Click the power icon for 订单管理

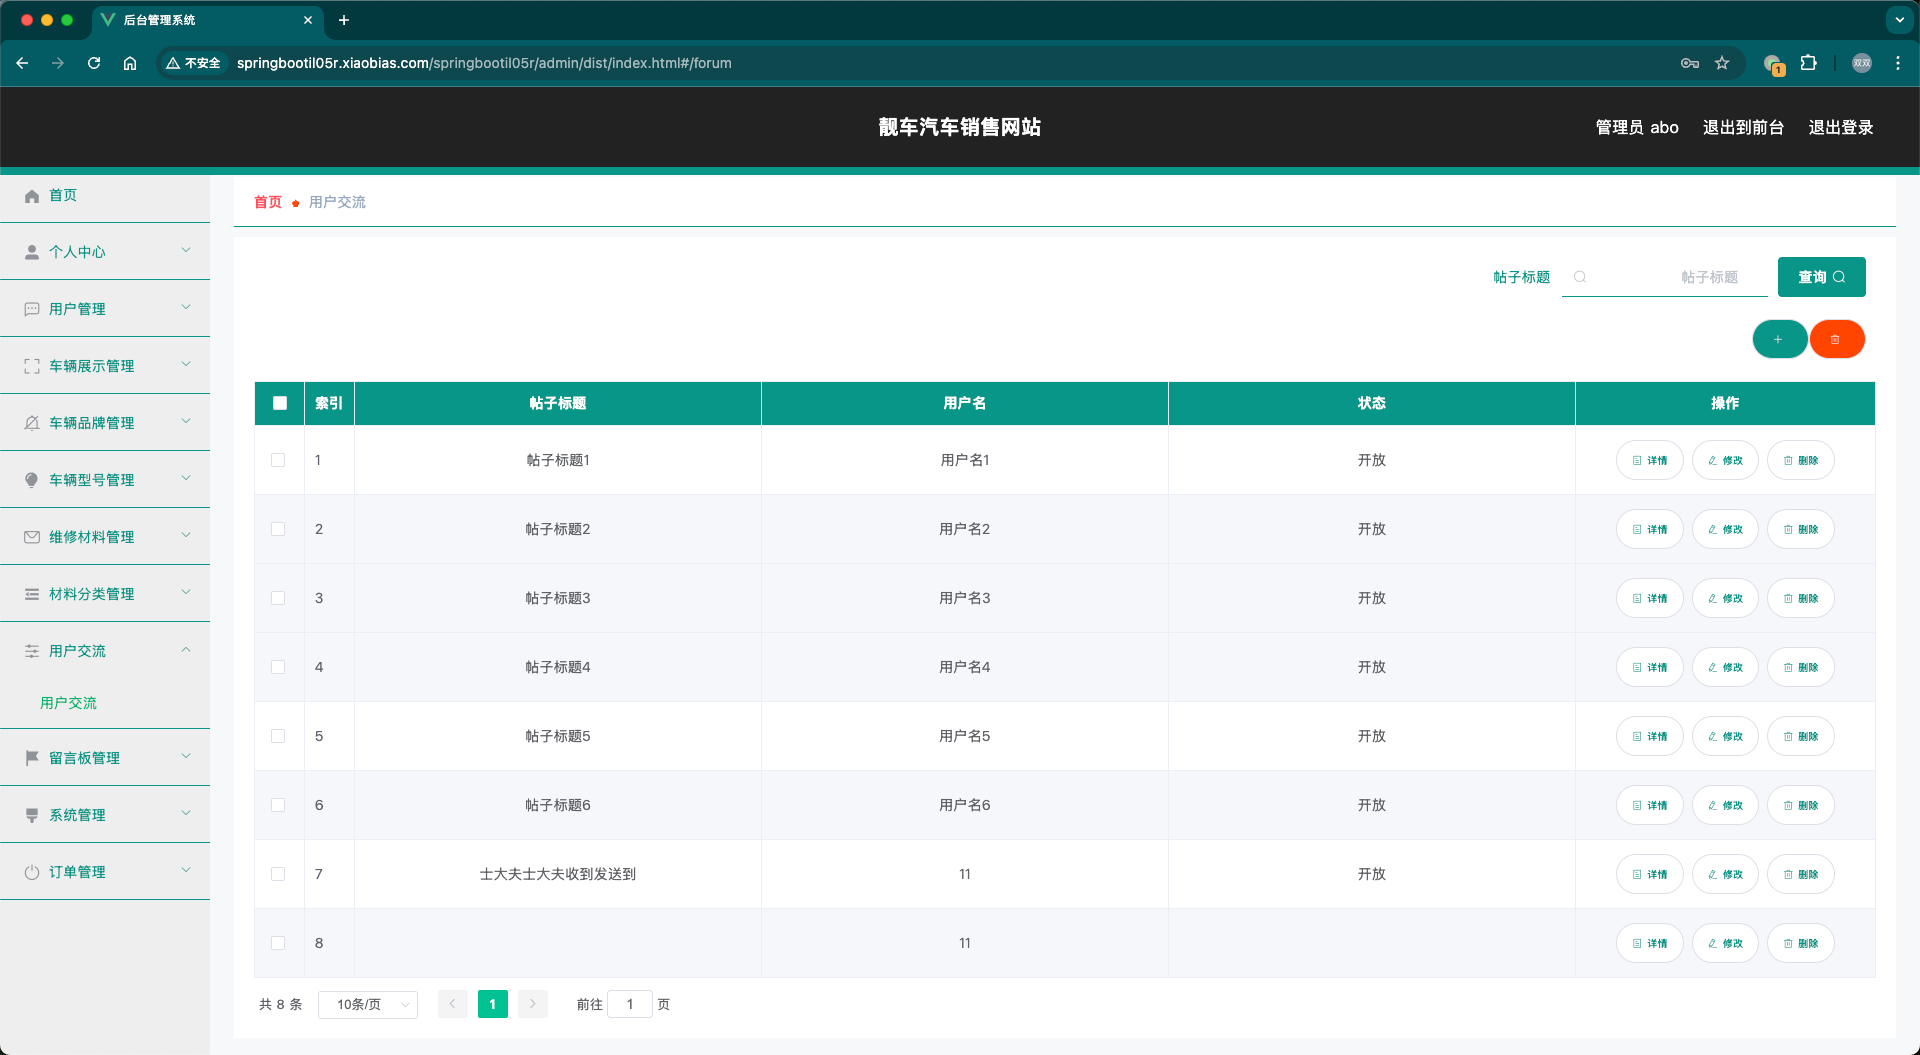pyautogui.click(x=32, y=872)
